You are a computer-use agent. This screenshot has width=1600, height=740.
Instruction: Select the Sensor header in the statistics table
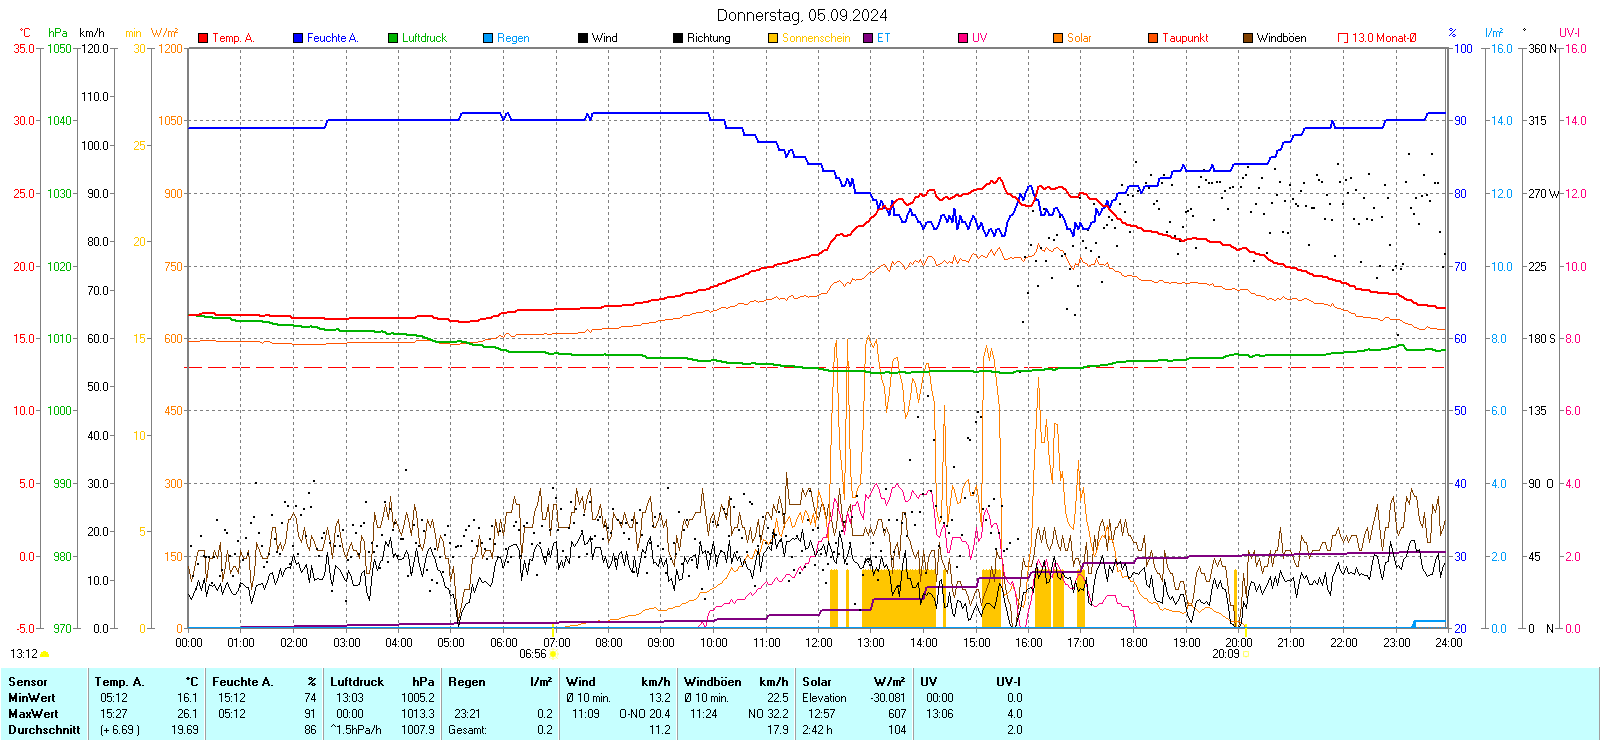point(28,682)
